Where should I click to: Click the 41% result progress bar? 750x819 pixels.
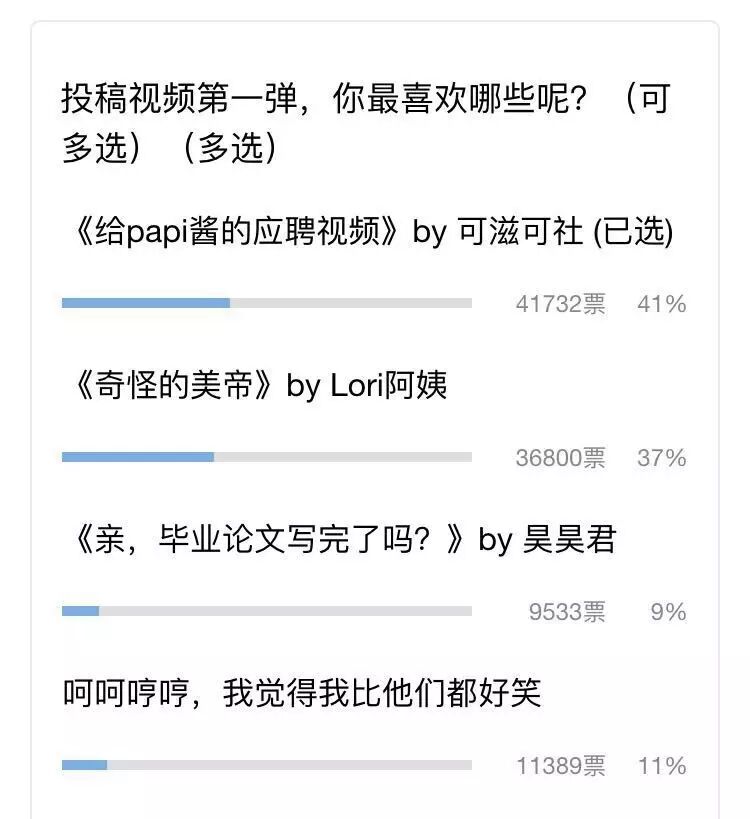(267, 303)
